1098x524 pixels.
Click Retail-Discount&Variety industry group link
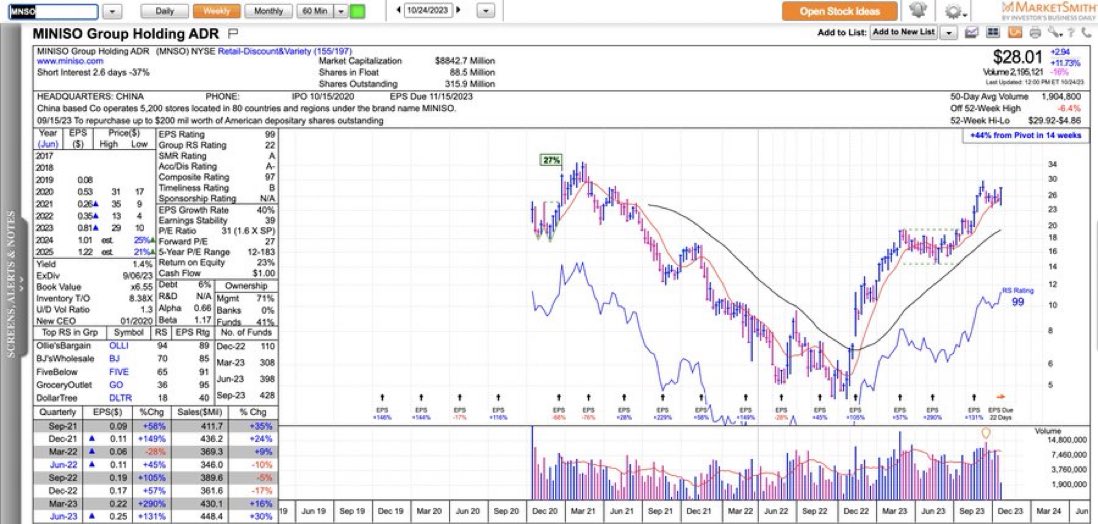click(x=284, y=51)
